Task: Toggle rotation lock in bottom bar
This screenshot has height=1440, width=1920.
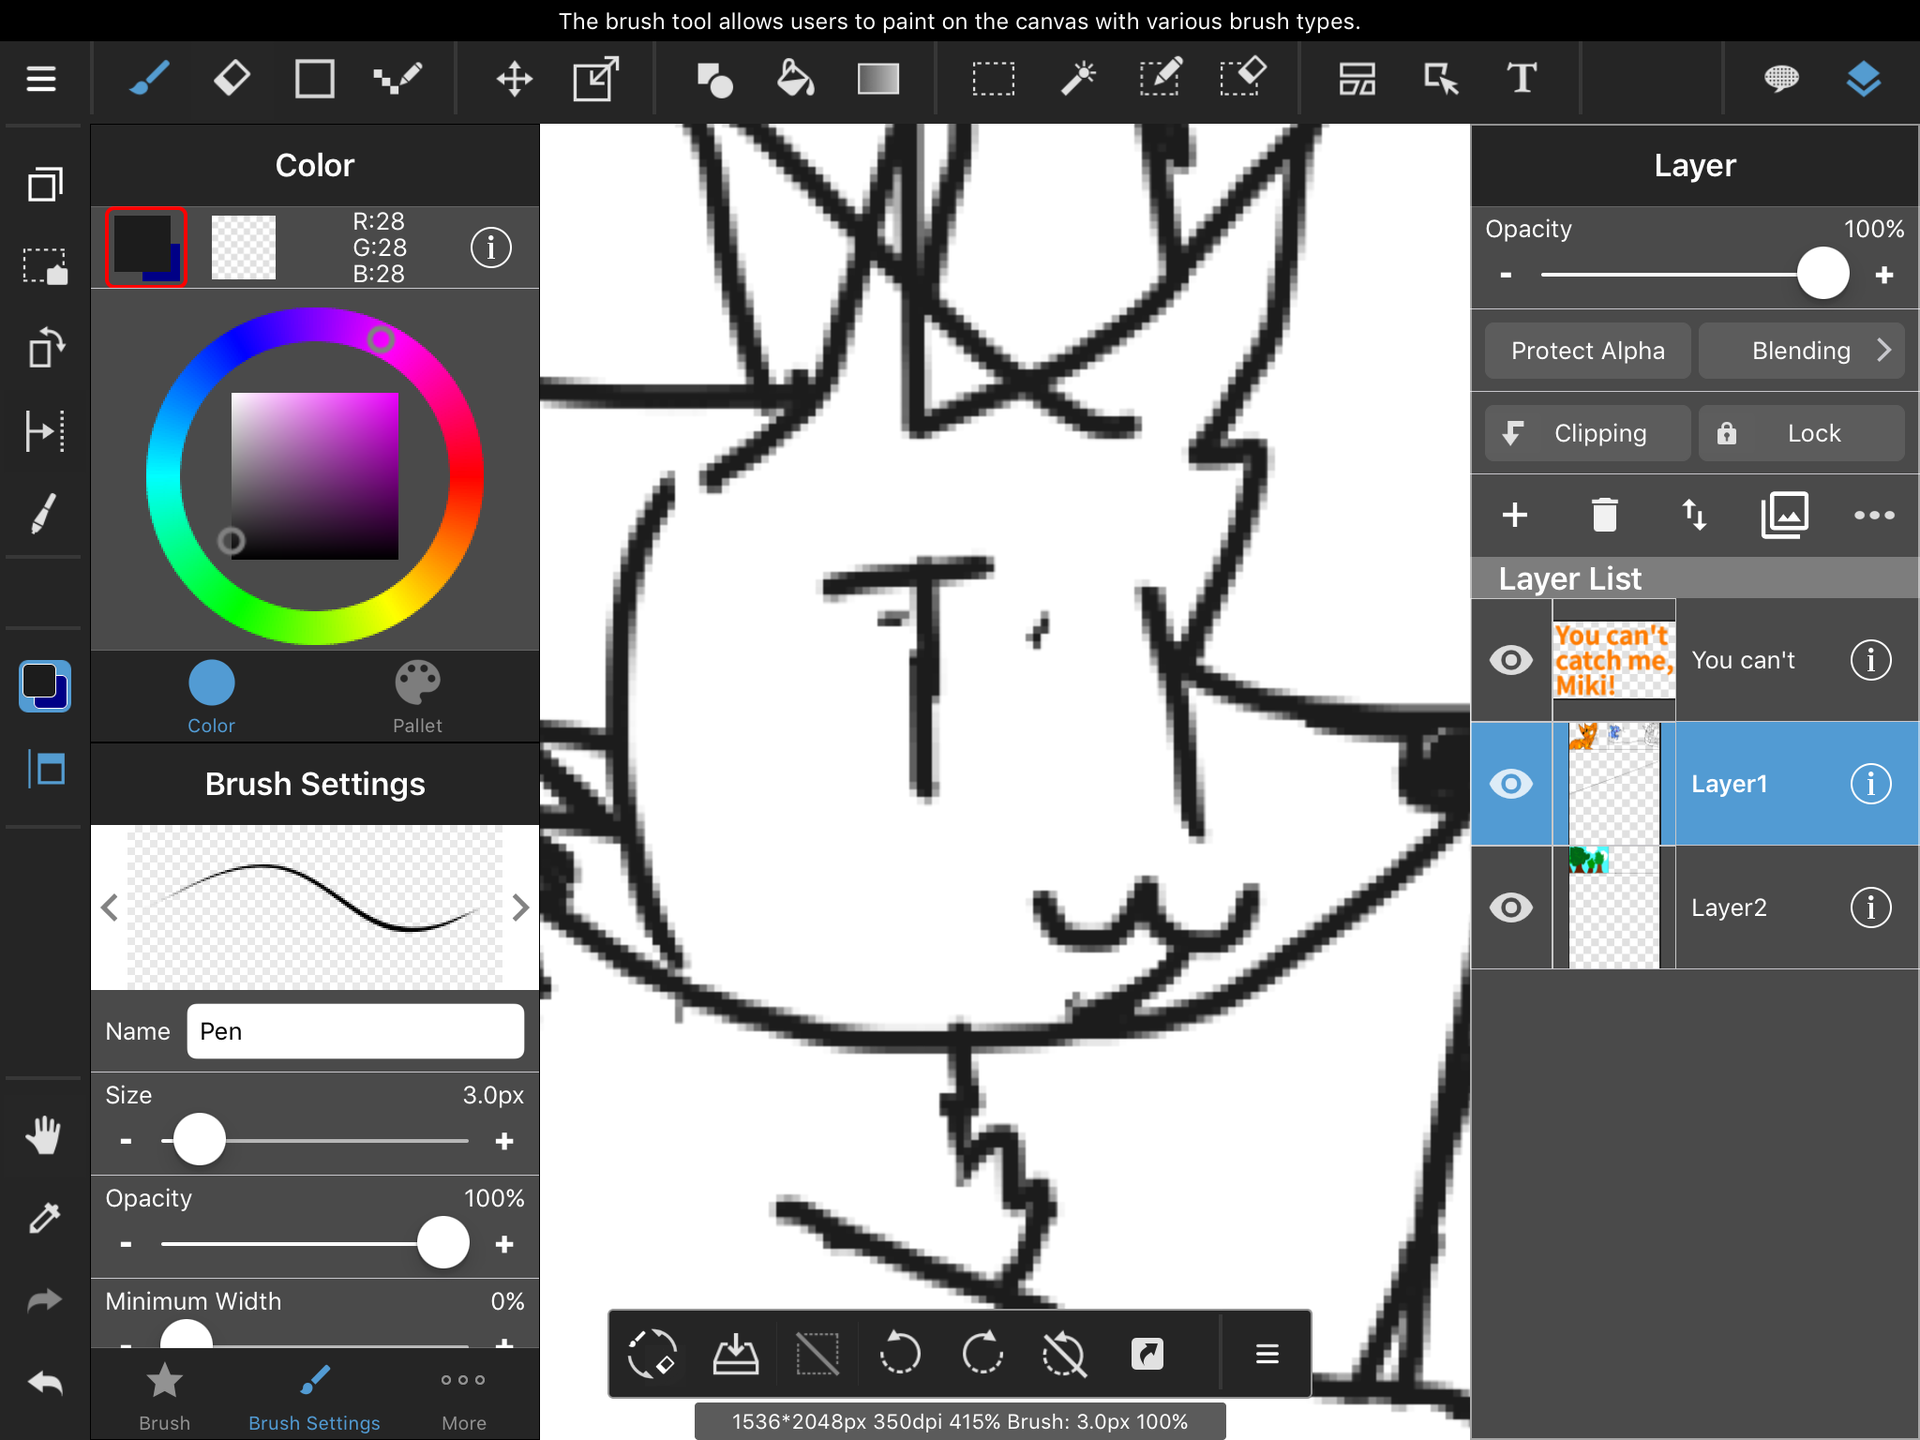Action: (x=1064, y=1354)
